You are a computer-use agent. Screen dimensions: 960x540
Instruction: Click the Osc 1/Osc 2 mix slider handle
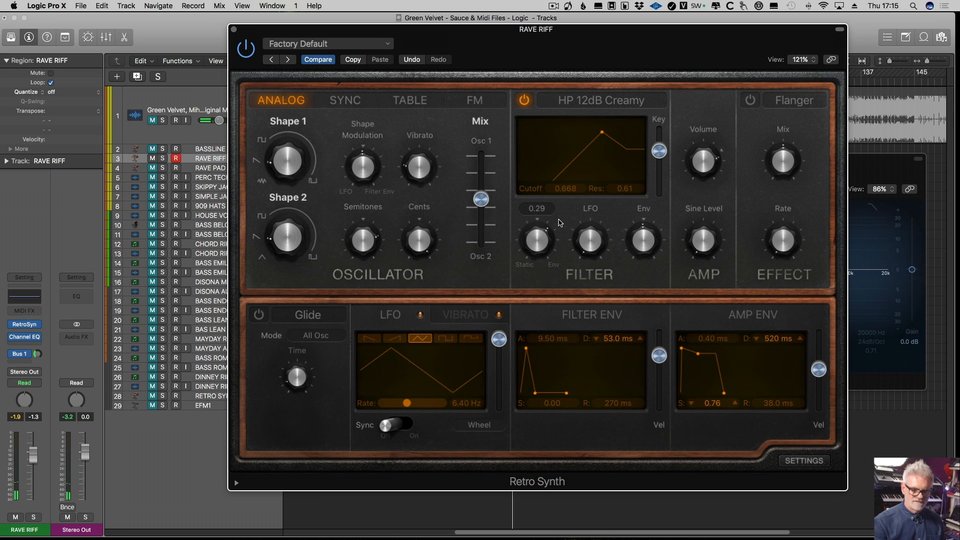[x=481, y=198]
